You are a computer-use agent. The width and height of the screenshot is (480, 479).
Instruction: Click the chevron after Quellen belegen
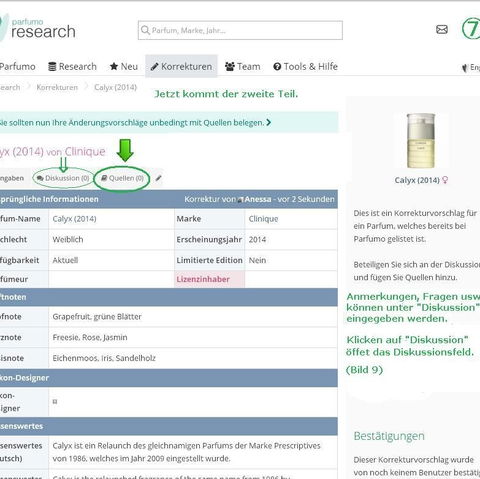(x=269, y=123)
